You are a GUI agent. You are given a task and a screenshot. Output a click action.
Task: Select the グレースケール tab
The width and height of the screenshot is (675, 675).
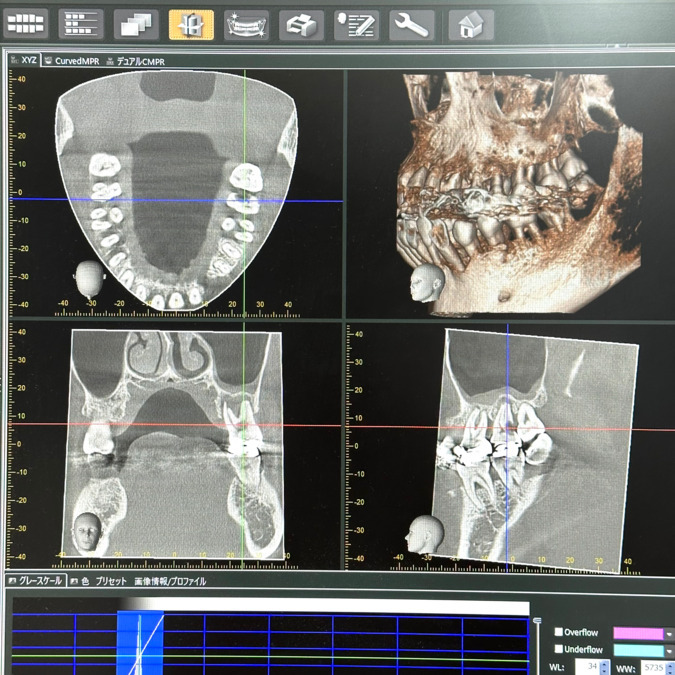point(37,581)
